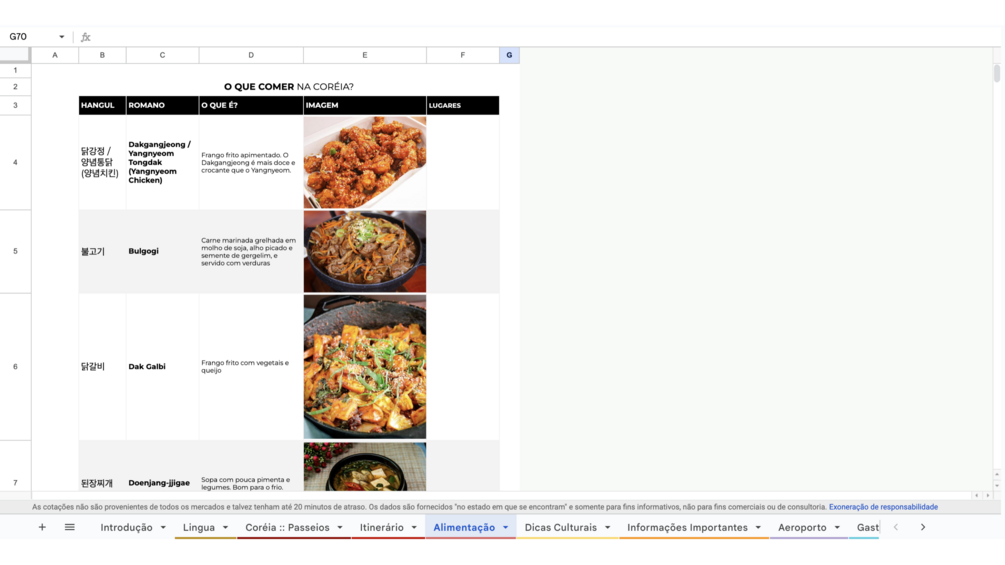Click the HANGUL header cell

pyautogui.click(x=103, y=105)
